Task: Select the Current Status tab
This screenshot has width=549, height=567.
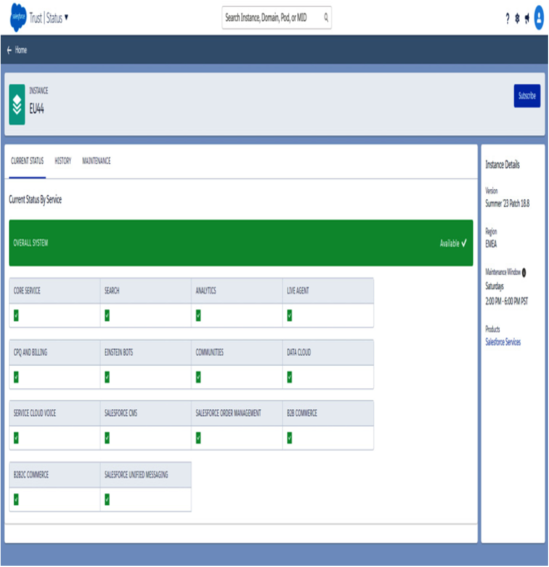Action: pyautogui.click(x=27, y=161)
